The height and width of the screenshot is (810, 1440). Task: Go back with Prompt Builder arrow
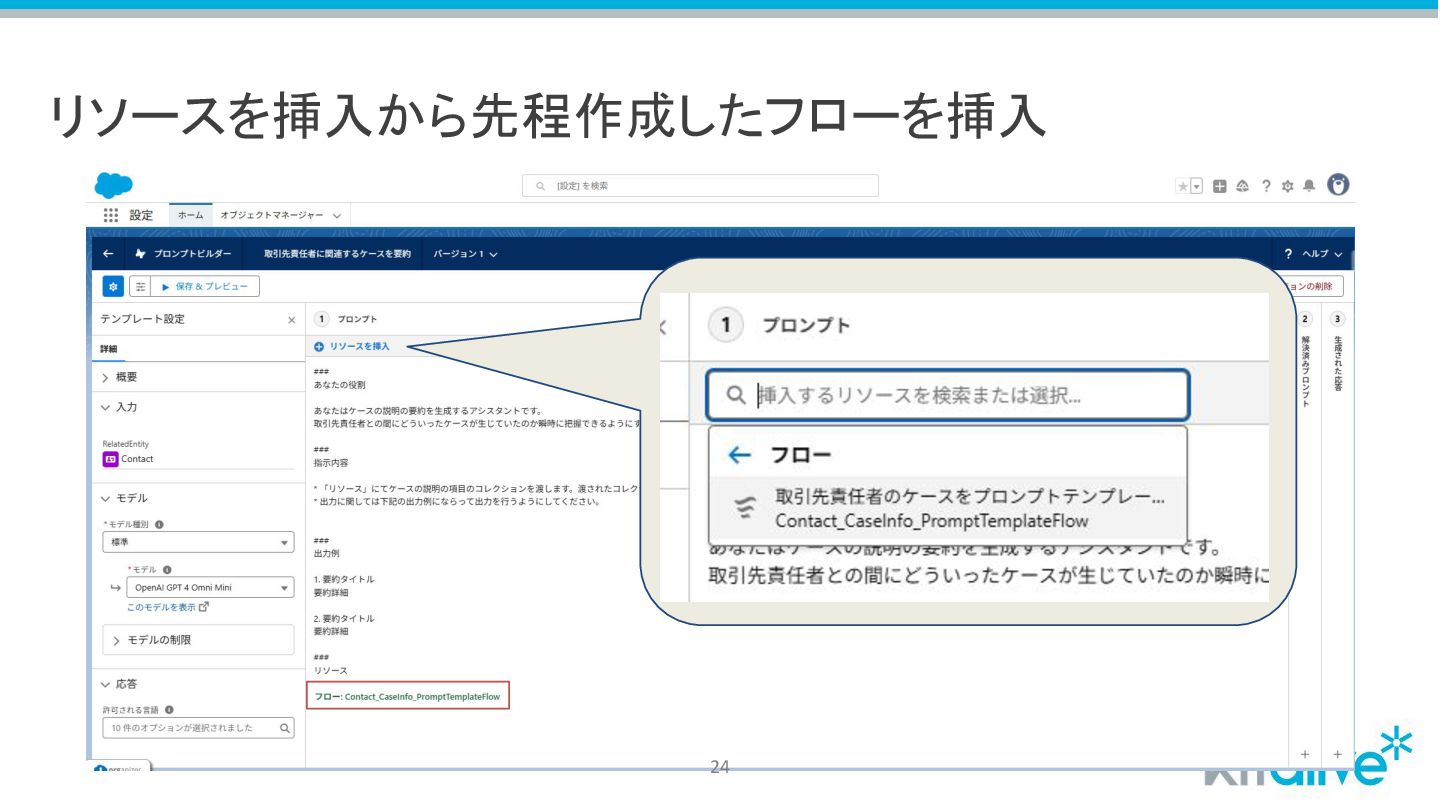point(108,254)
